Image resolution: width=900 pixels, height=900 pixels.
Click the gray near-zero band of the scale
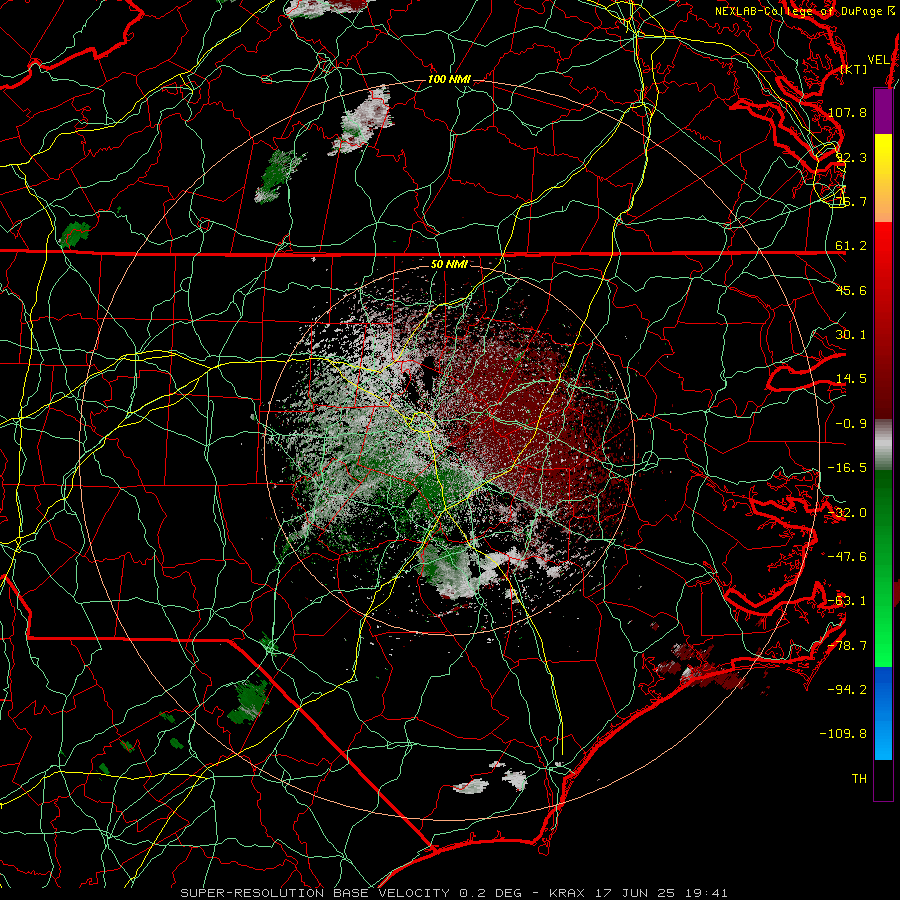(x=883, y=444)
